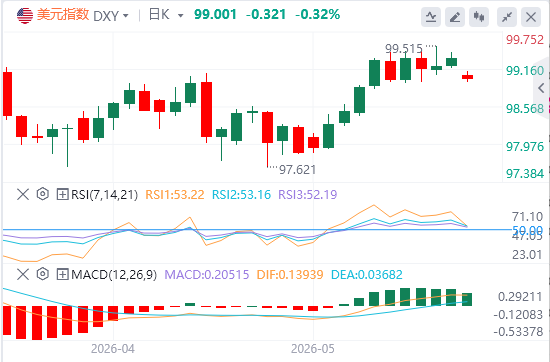Viewport: 550px width, 362px height.
Task: Click the RSI(7,14,21) indicator label
Action: pyautogui.click(x=104, y=194)
